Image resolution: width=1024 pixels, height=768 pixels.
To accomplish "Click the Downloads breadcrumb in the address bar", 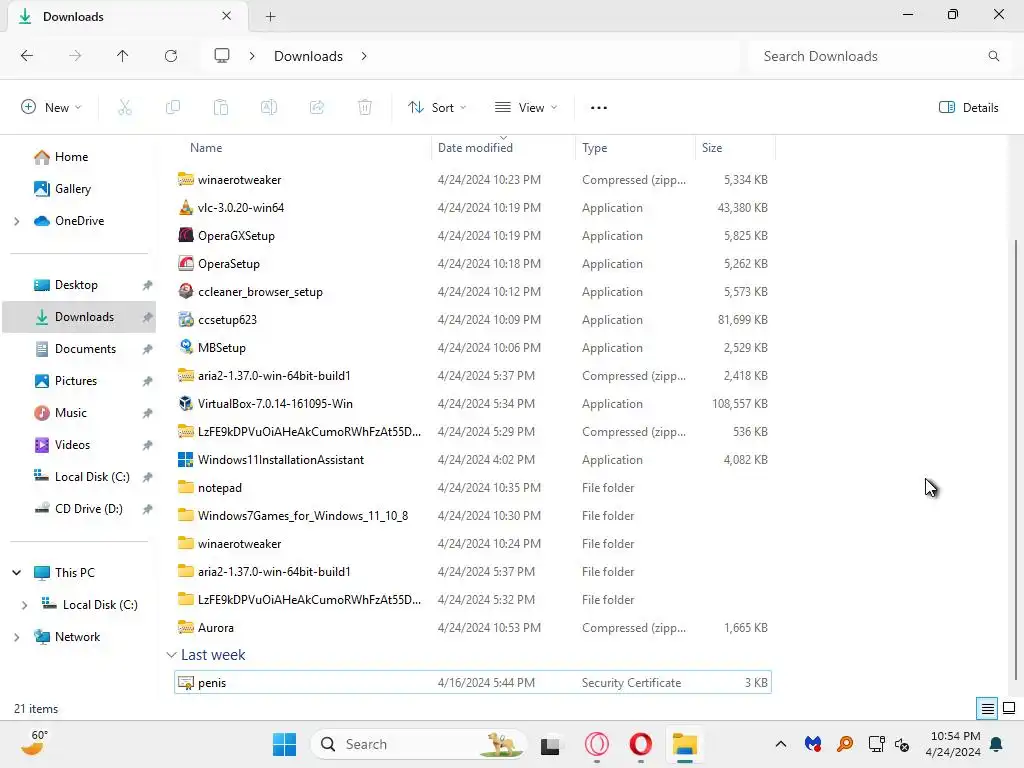I will coord(308,56).
